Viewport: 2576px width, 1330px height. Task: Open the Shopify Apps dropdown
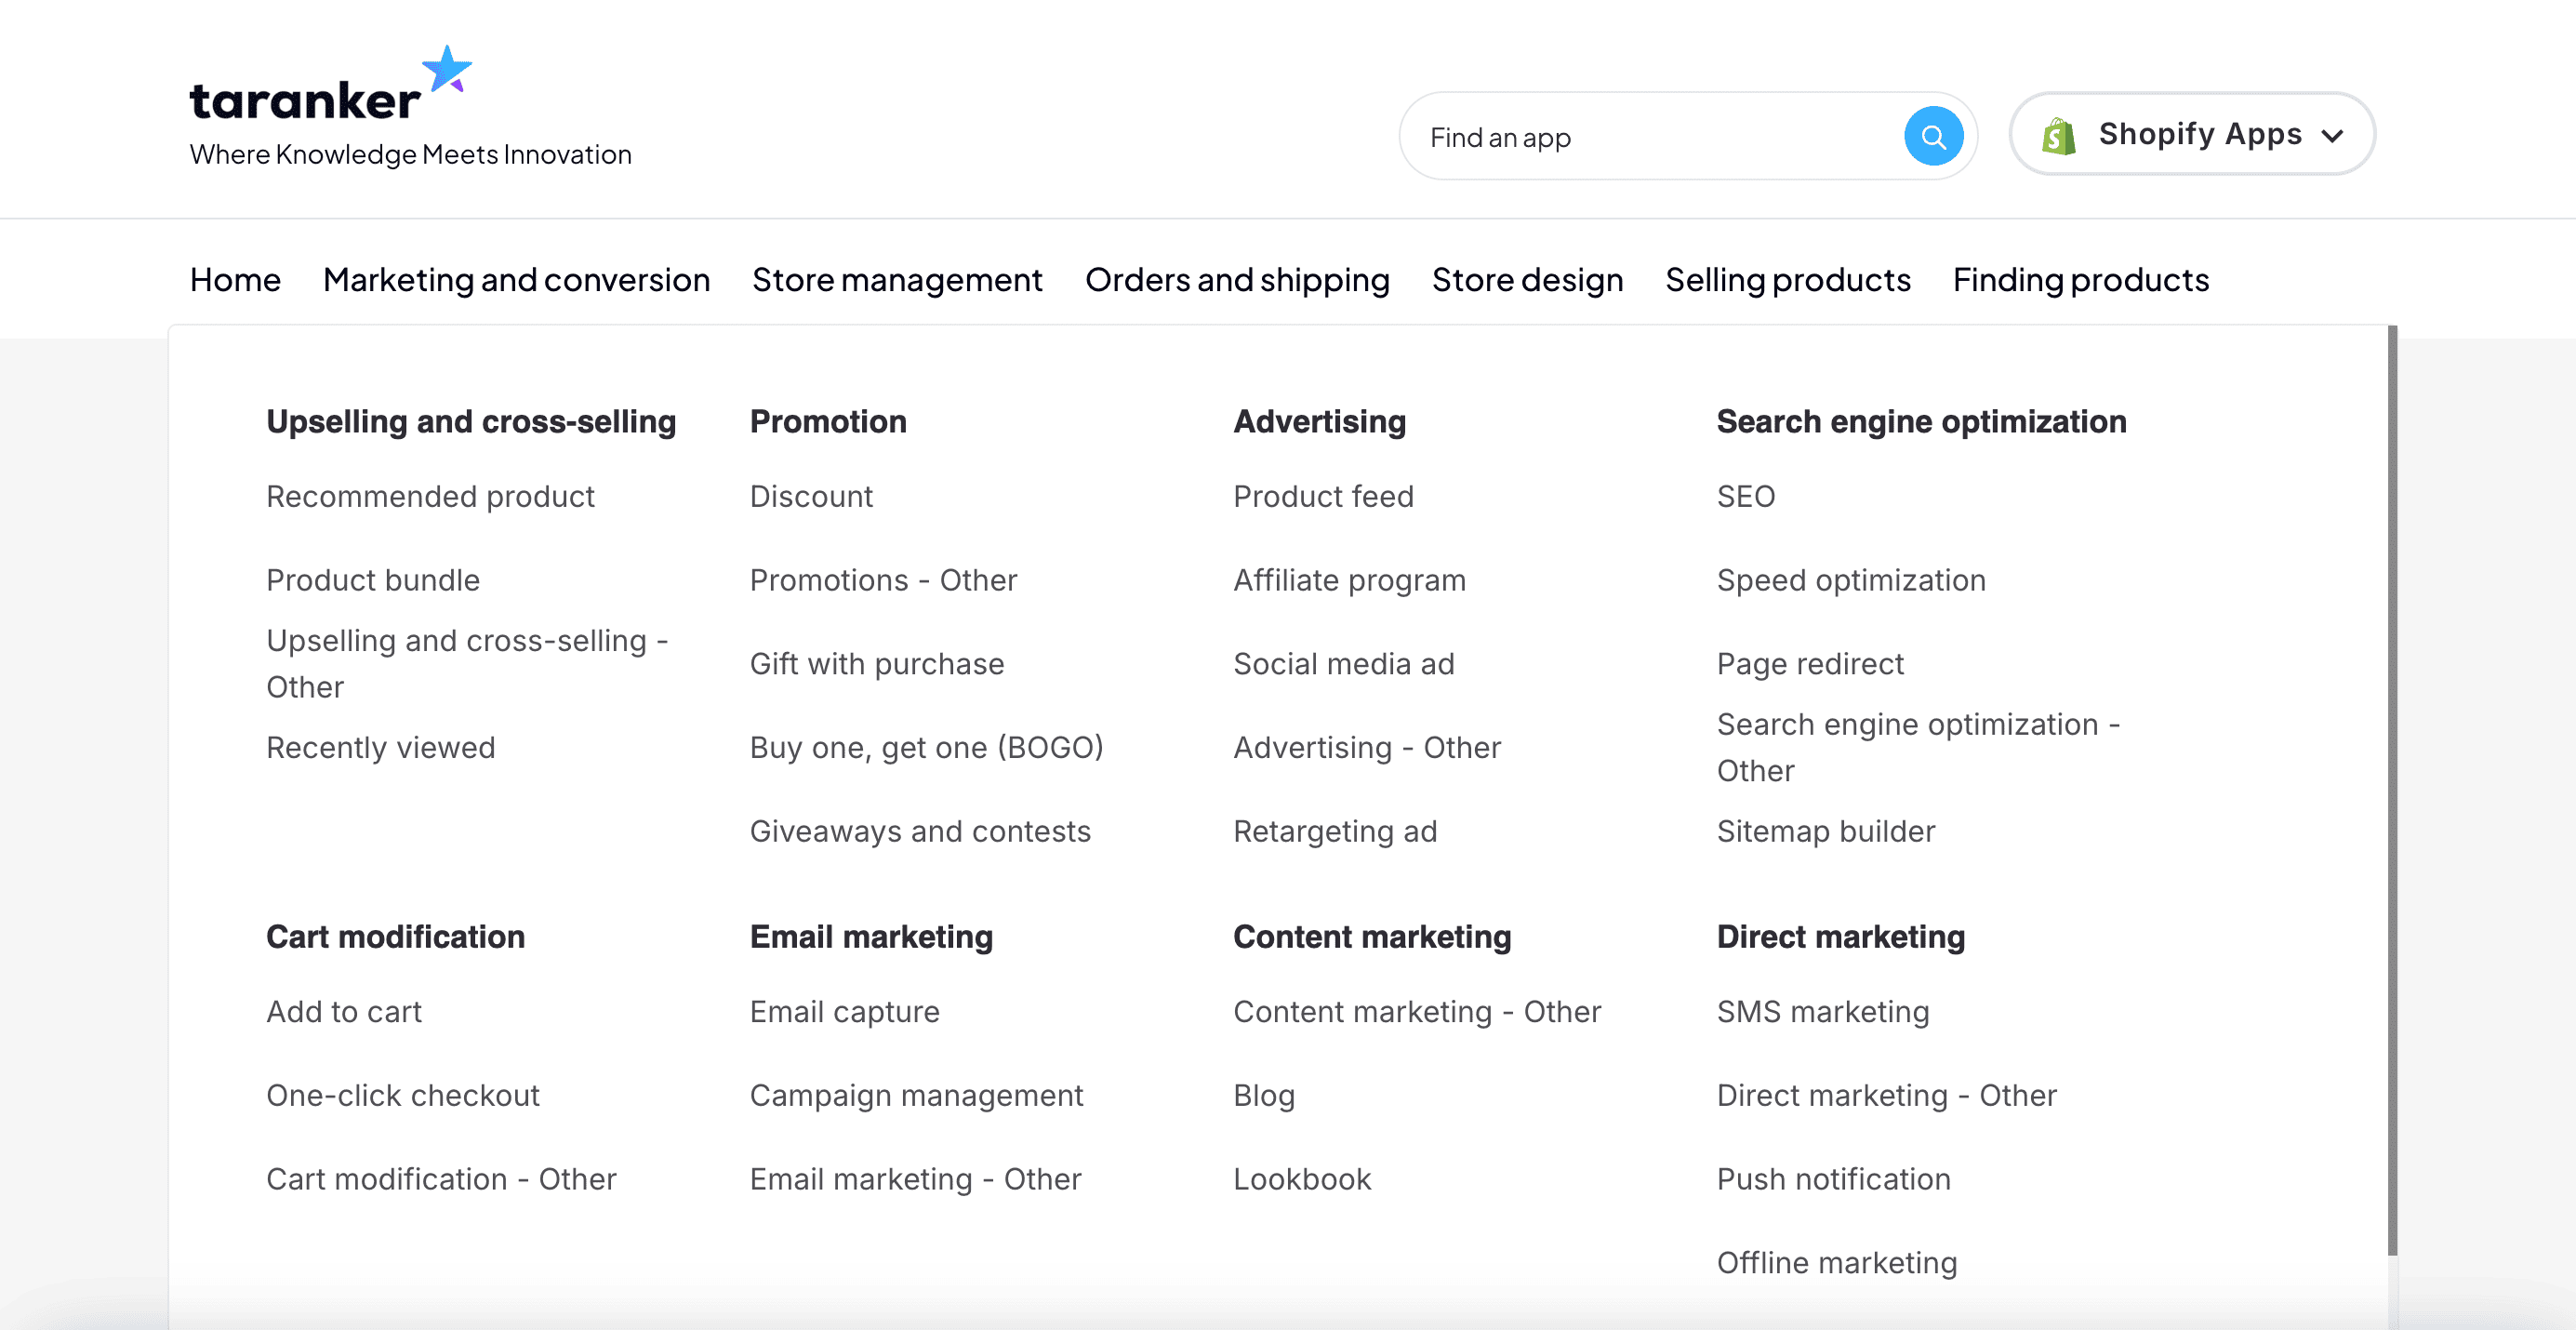point(2192,134)
